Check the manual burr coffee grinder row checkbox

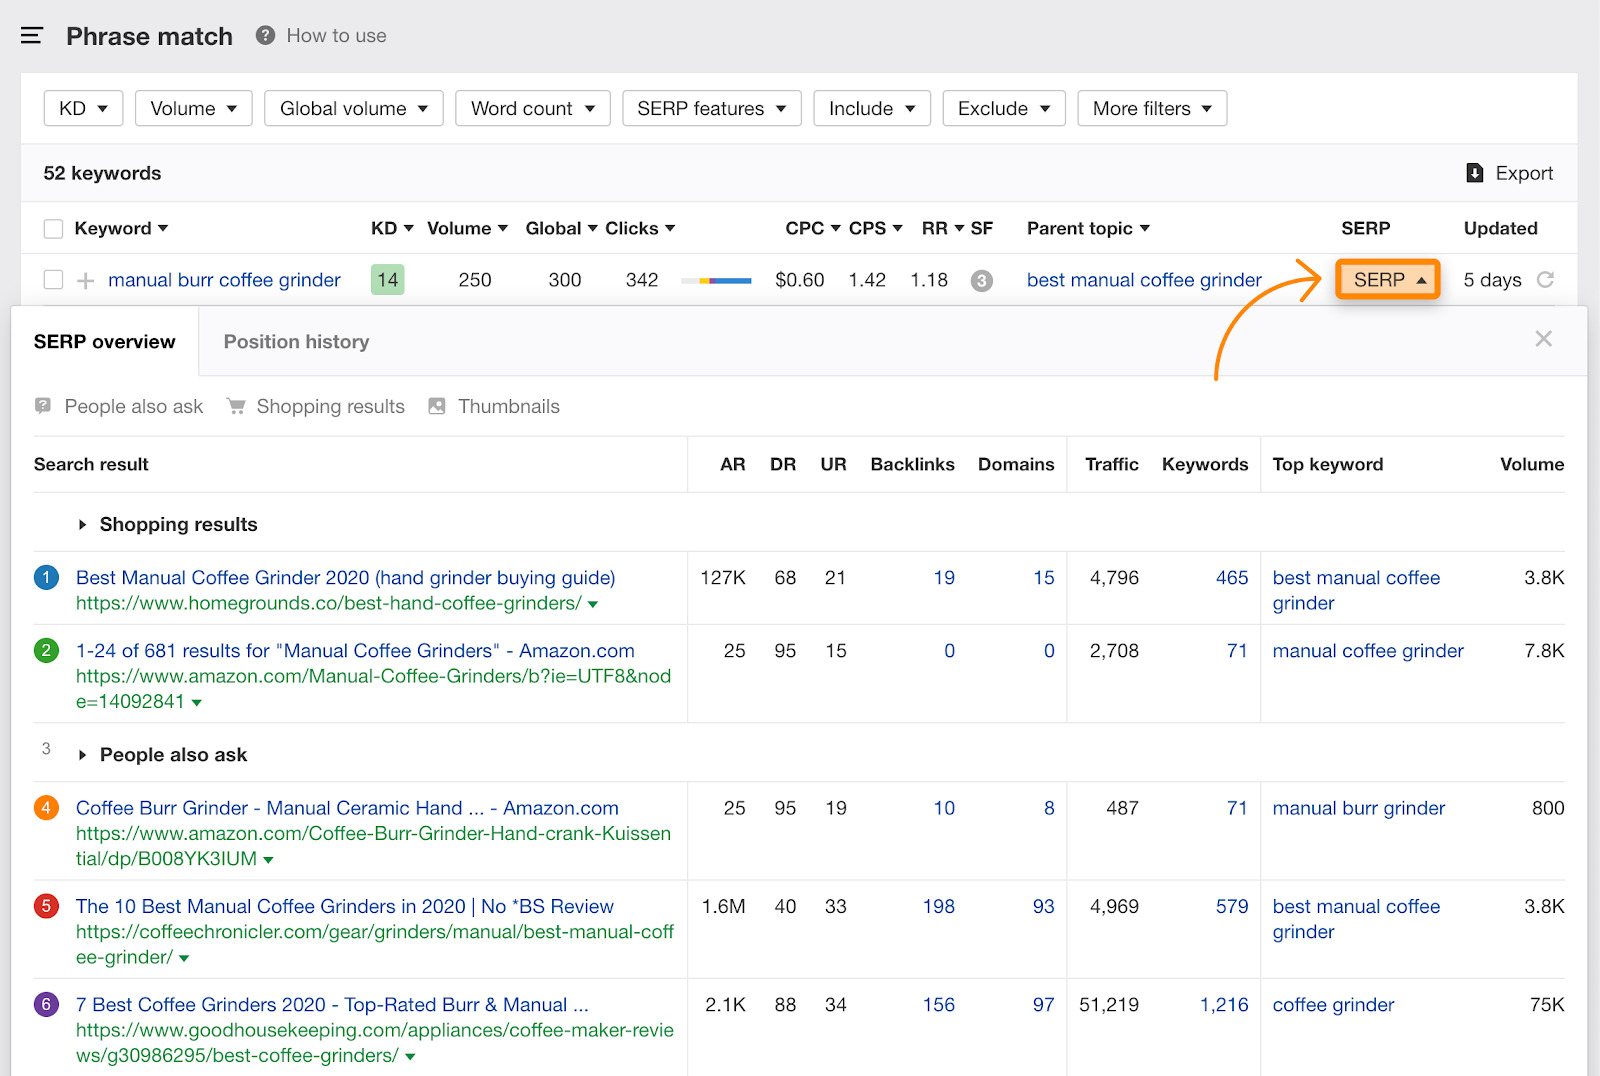53,280
